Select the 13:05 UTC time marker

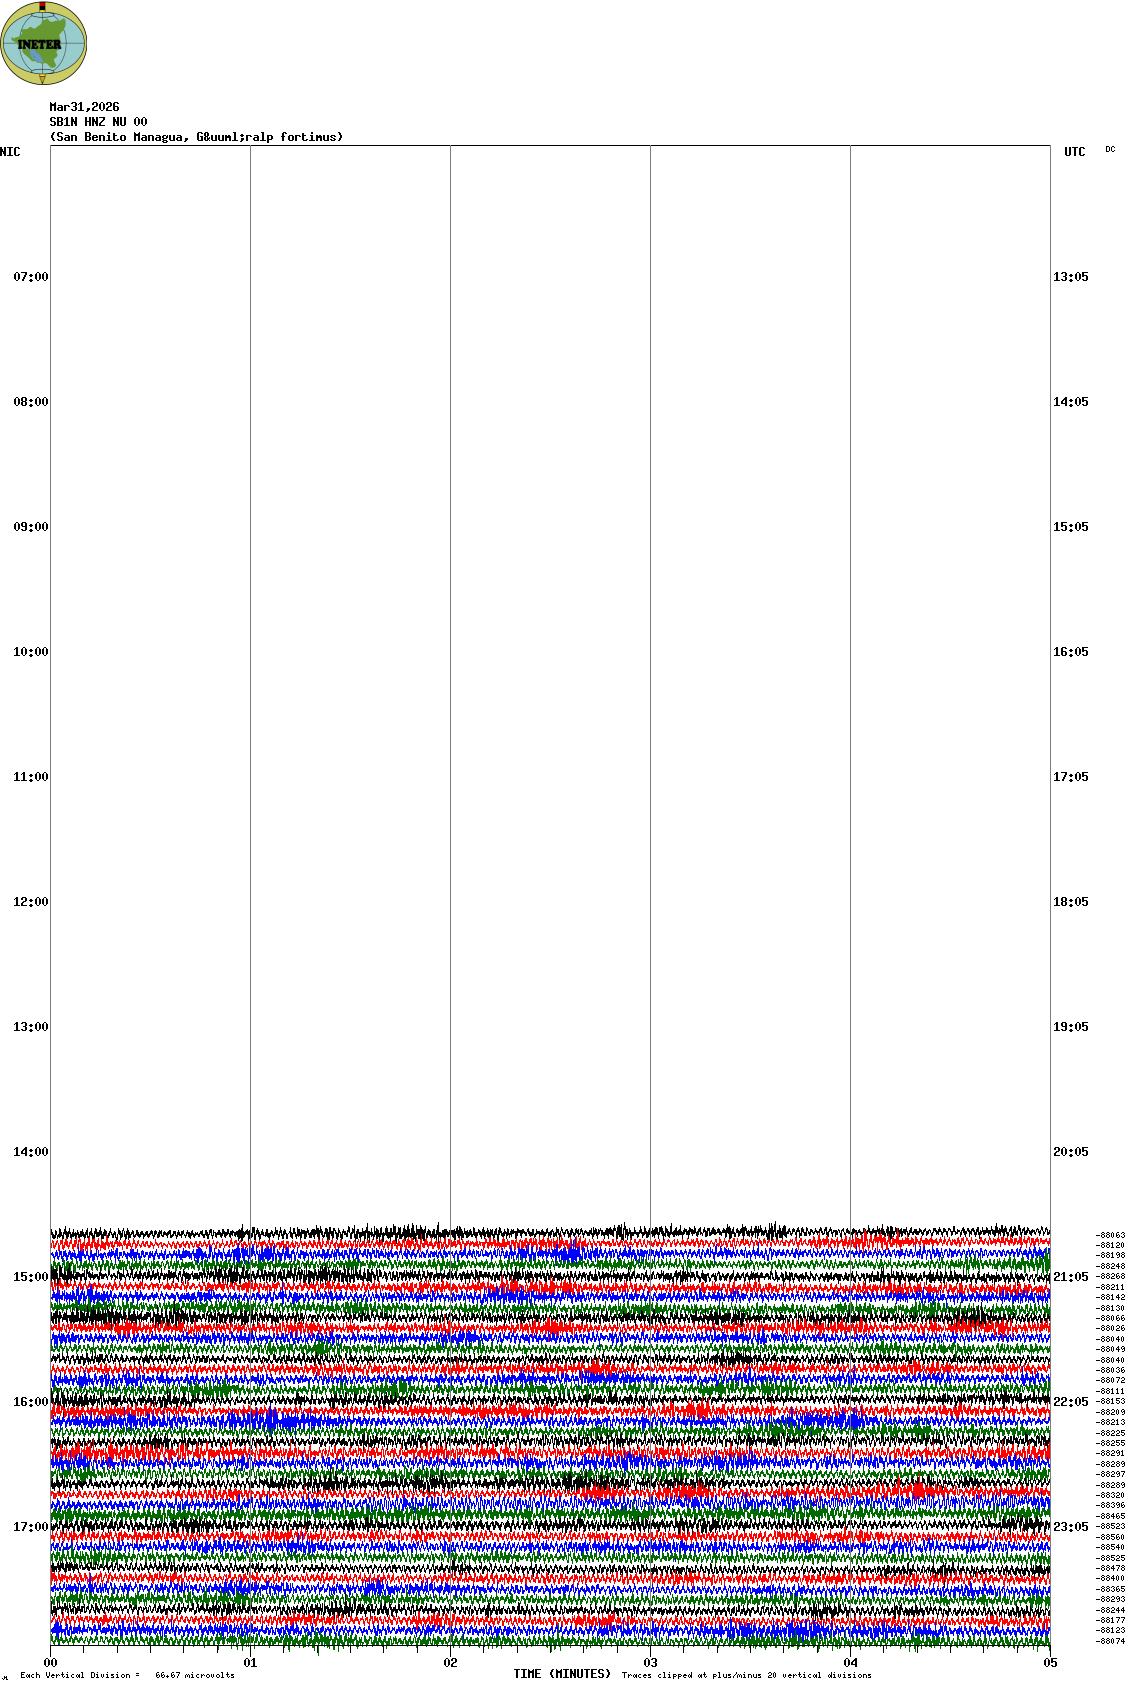pyautogui.click(x=1070, y=277)
